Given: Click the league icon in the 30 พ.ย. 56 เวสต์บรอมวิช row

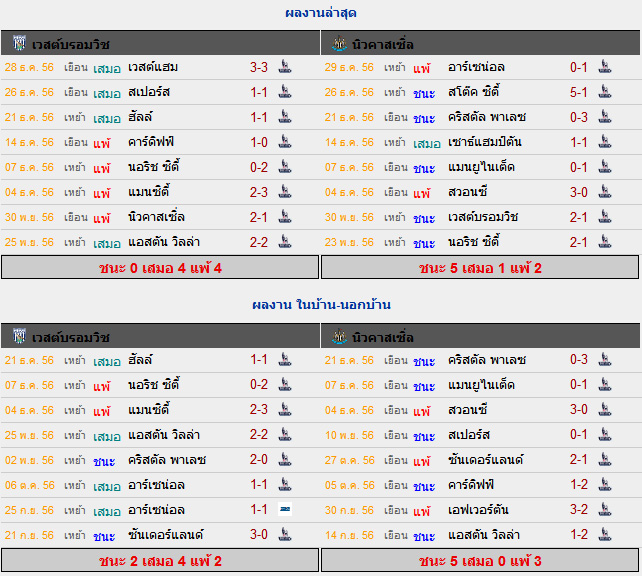Looking at the screenshot, I should pos(605,217).
